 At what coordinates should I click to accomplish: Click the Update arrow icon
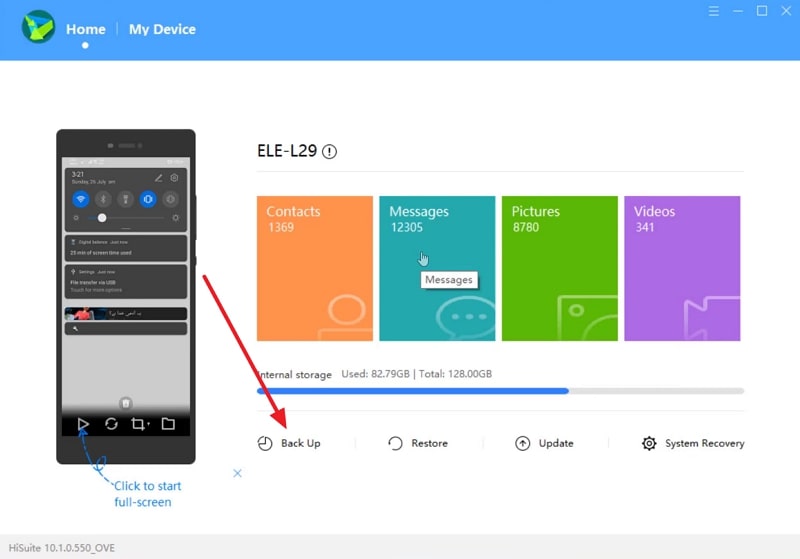pyautogui.click(x=522, y=443)
